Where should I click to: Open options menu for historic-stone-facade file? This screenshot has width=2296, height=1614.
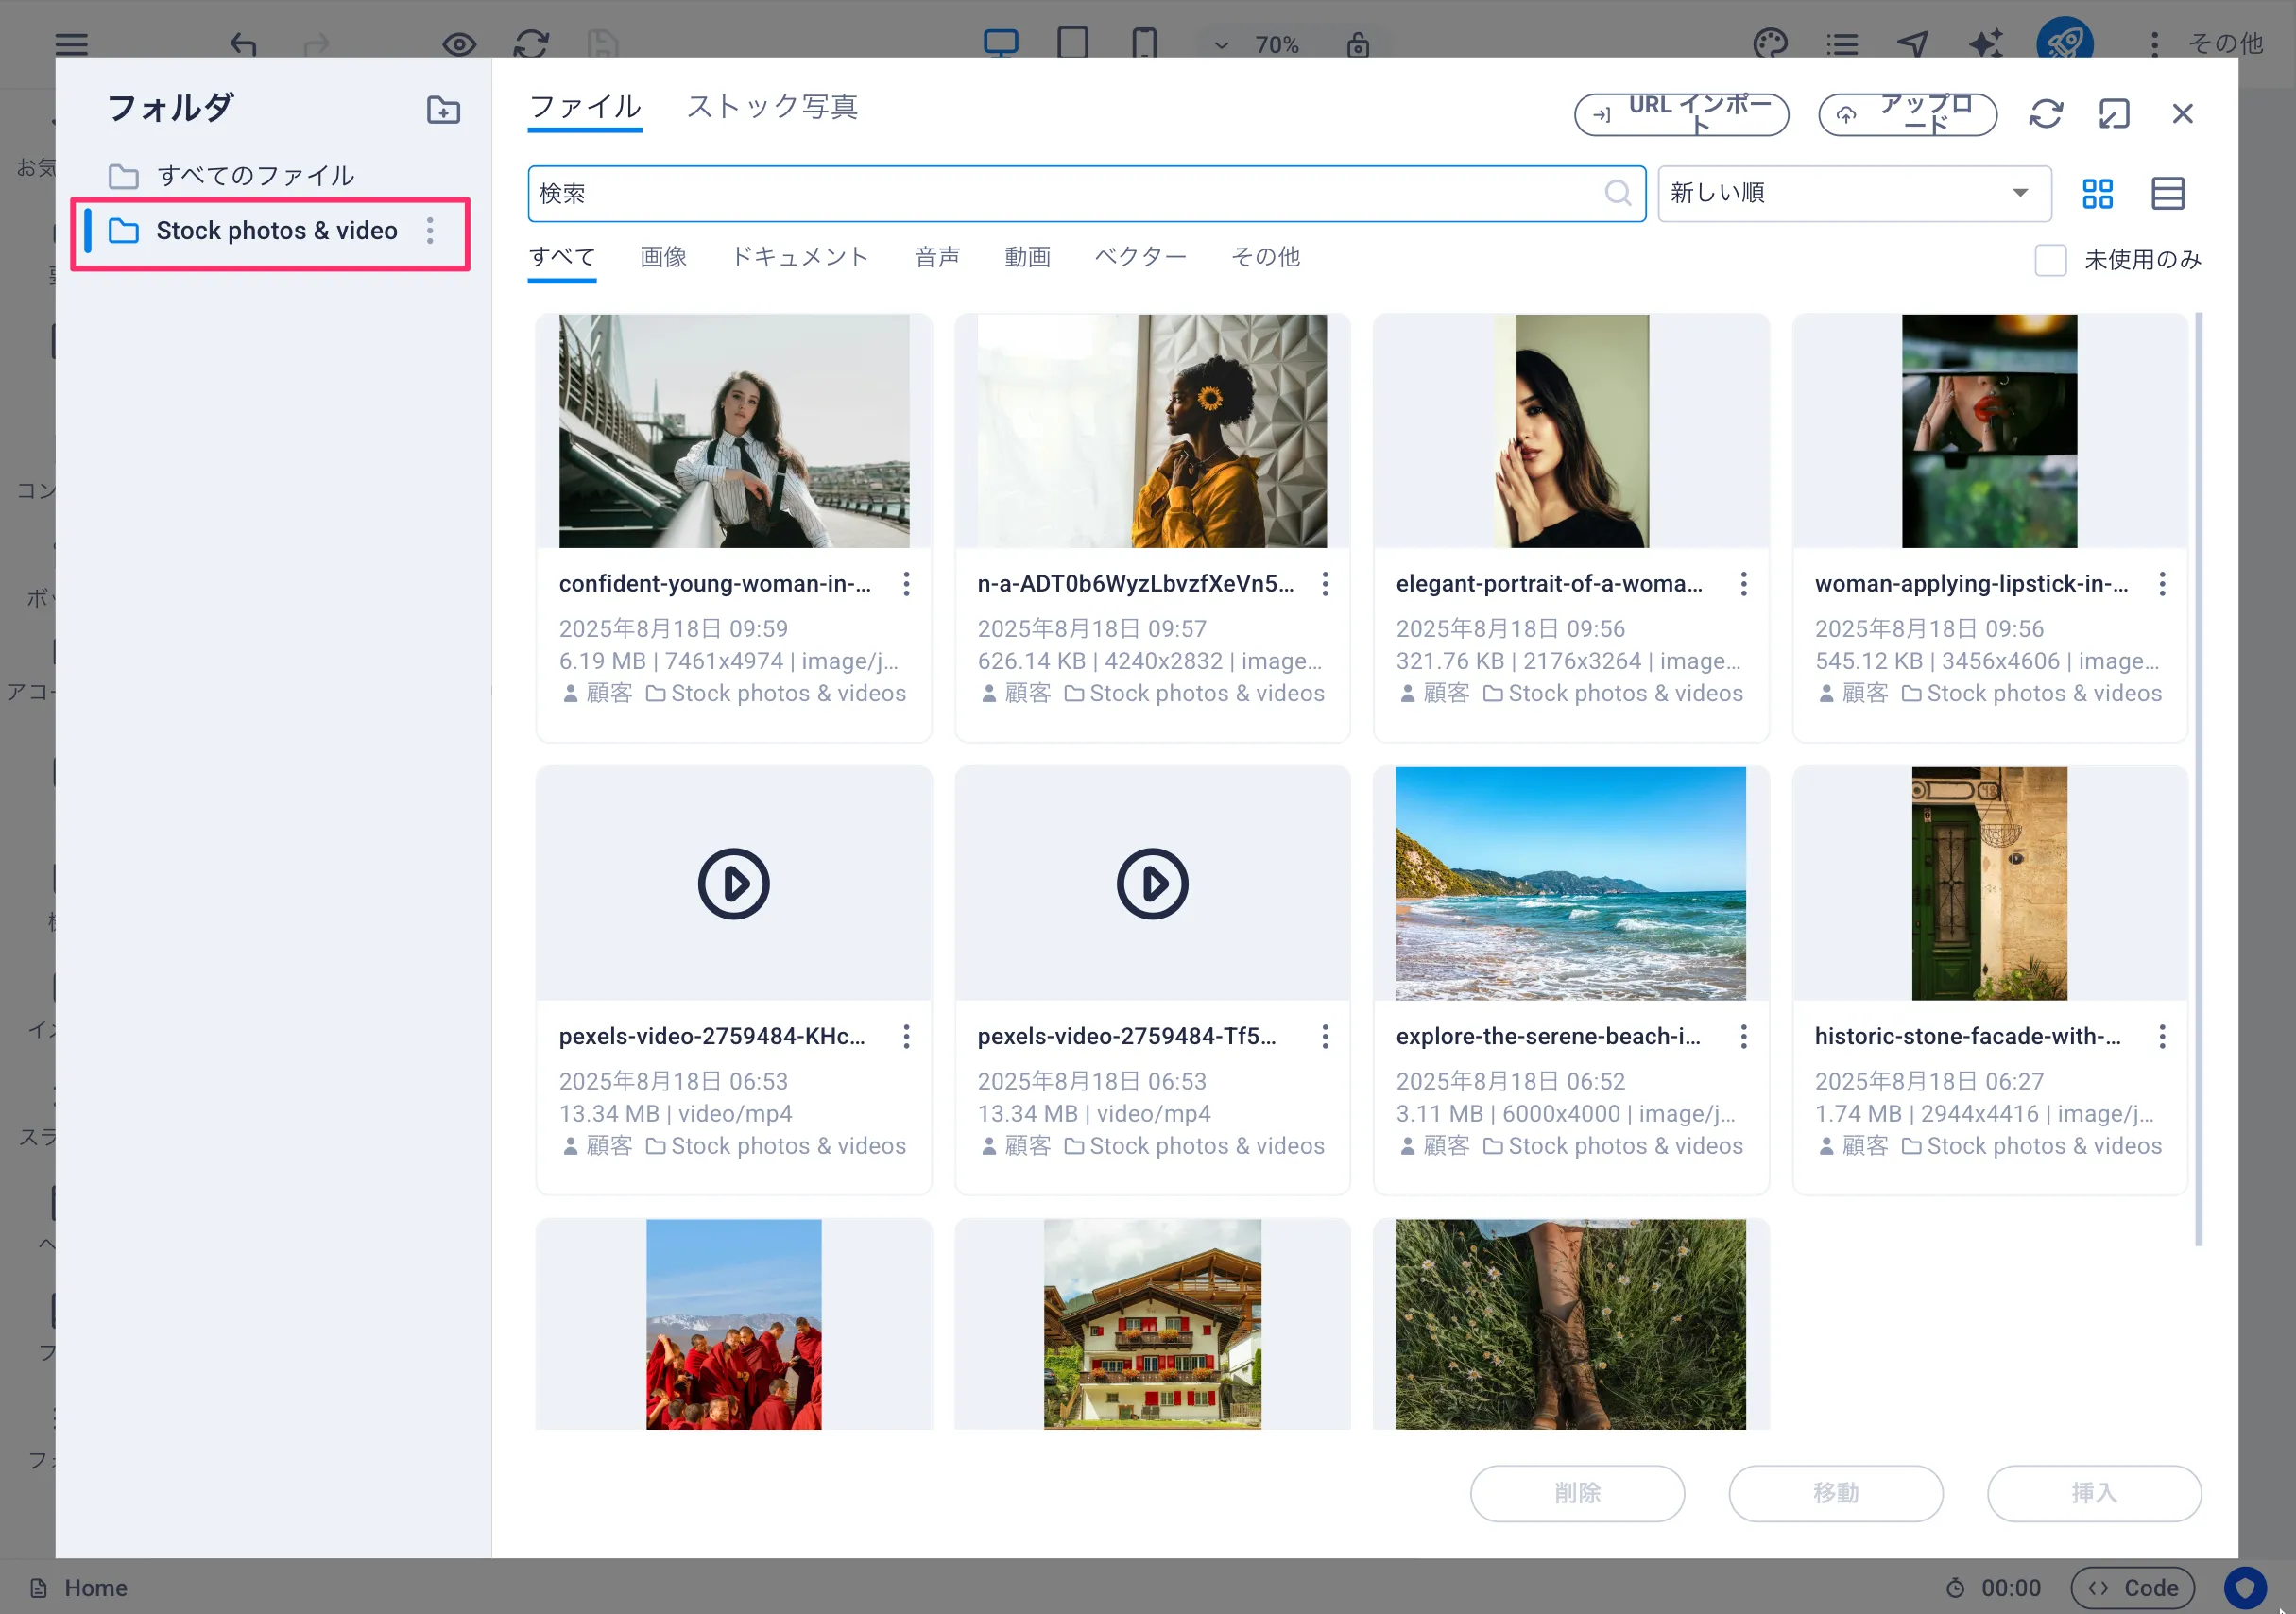click(2162, 1037)
